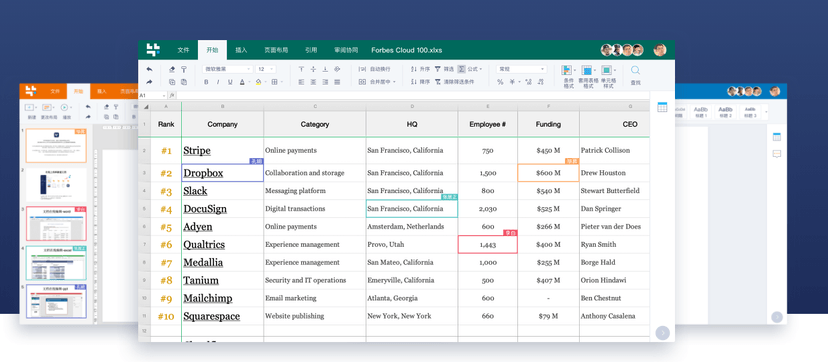The image size is (828, 362).
Task: Click the undo arrow icon
Action: [149, 69]
